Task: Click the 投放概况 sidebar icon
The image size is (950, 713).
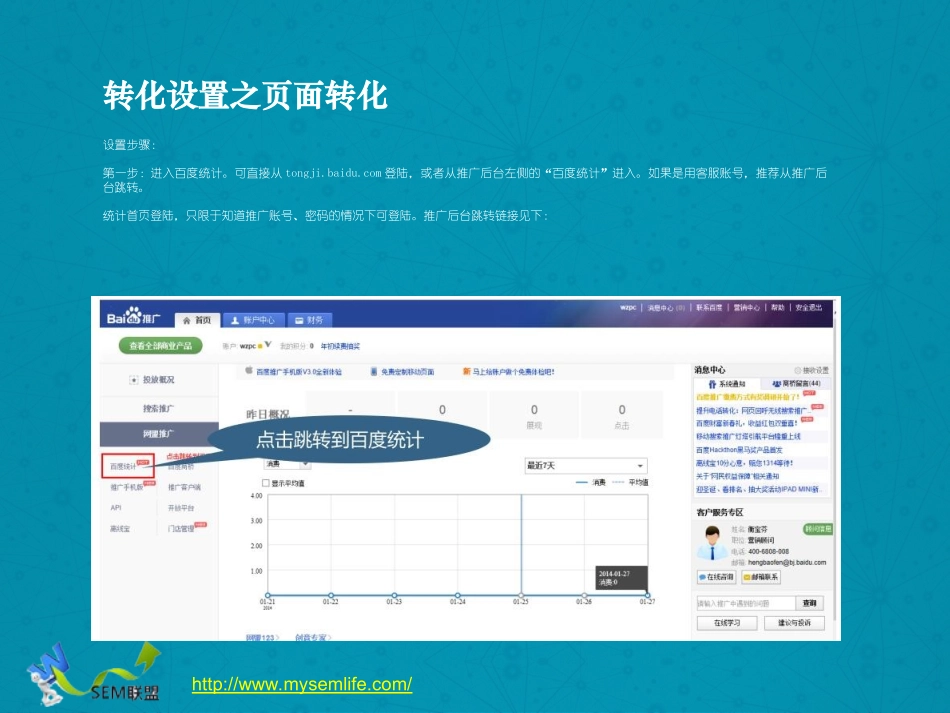Action: [133, 380]
